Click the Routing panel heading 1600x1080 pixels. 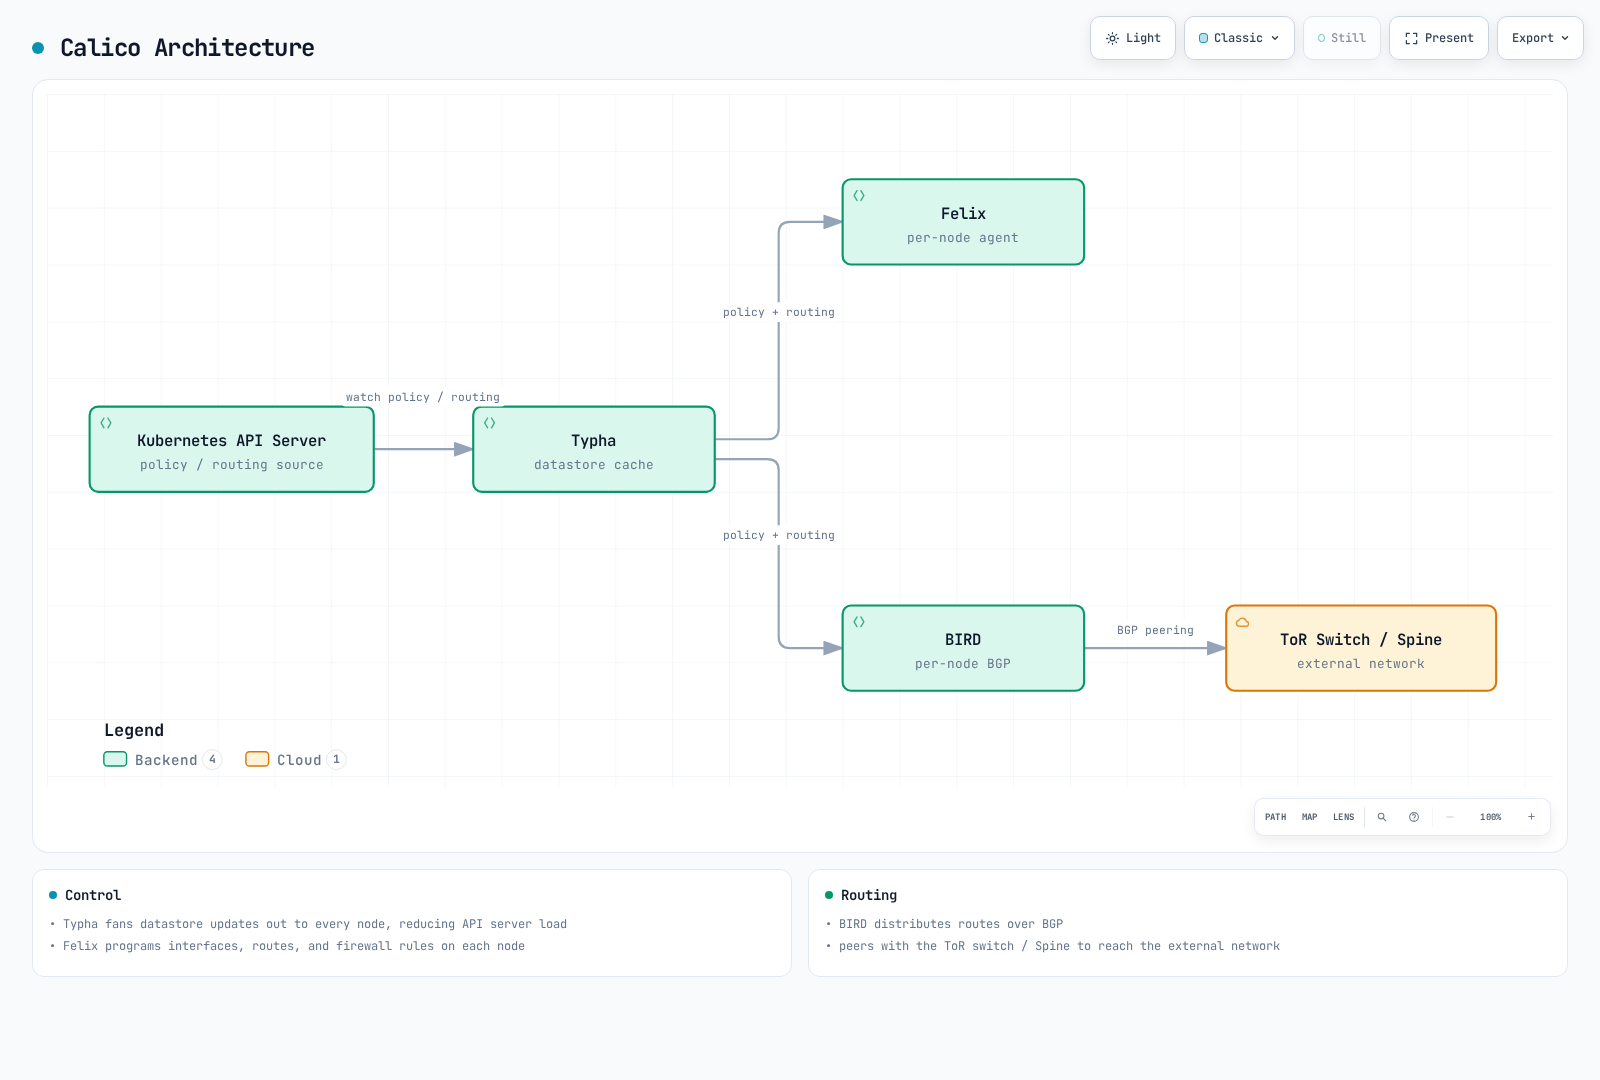click(869, 895)
